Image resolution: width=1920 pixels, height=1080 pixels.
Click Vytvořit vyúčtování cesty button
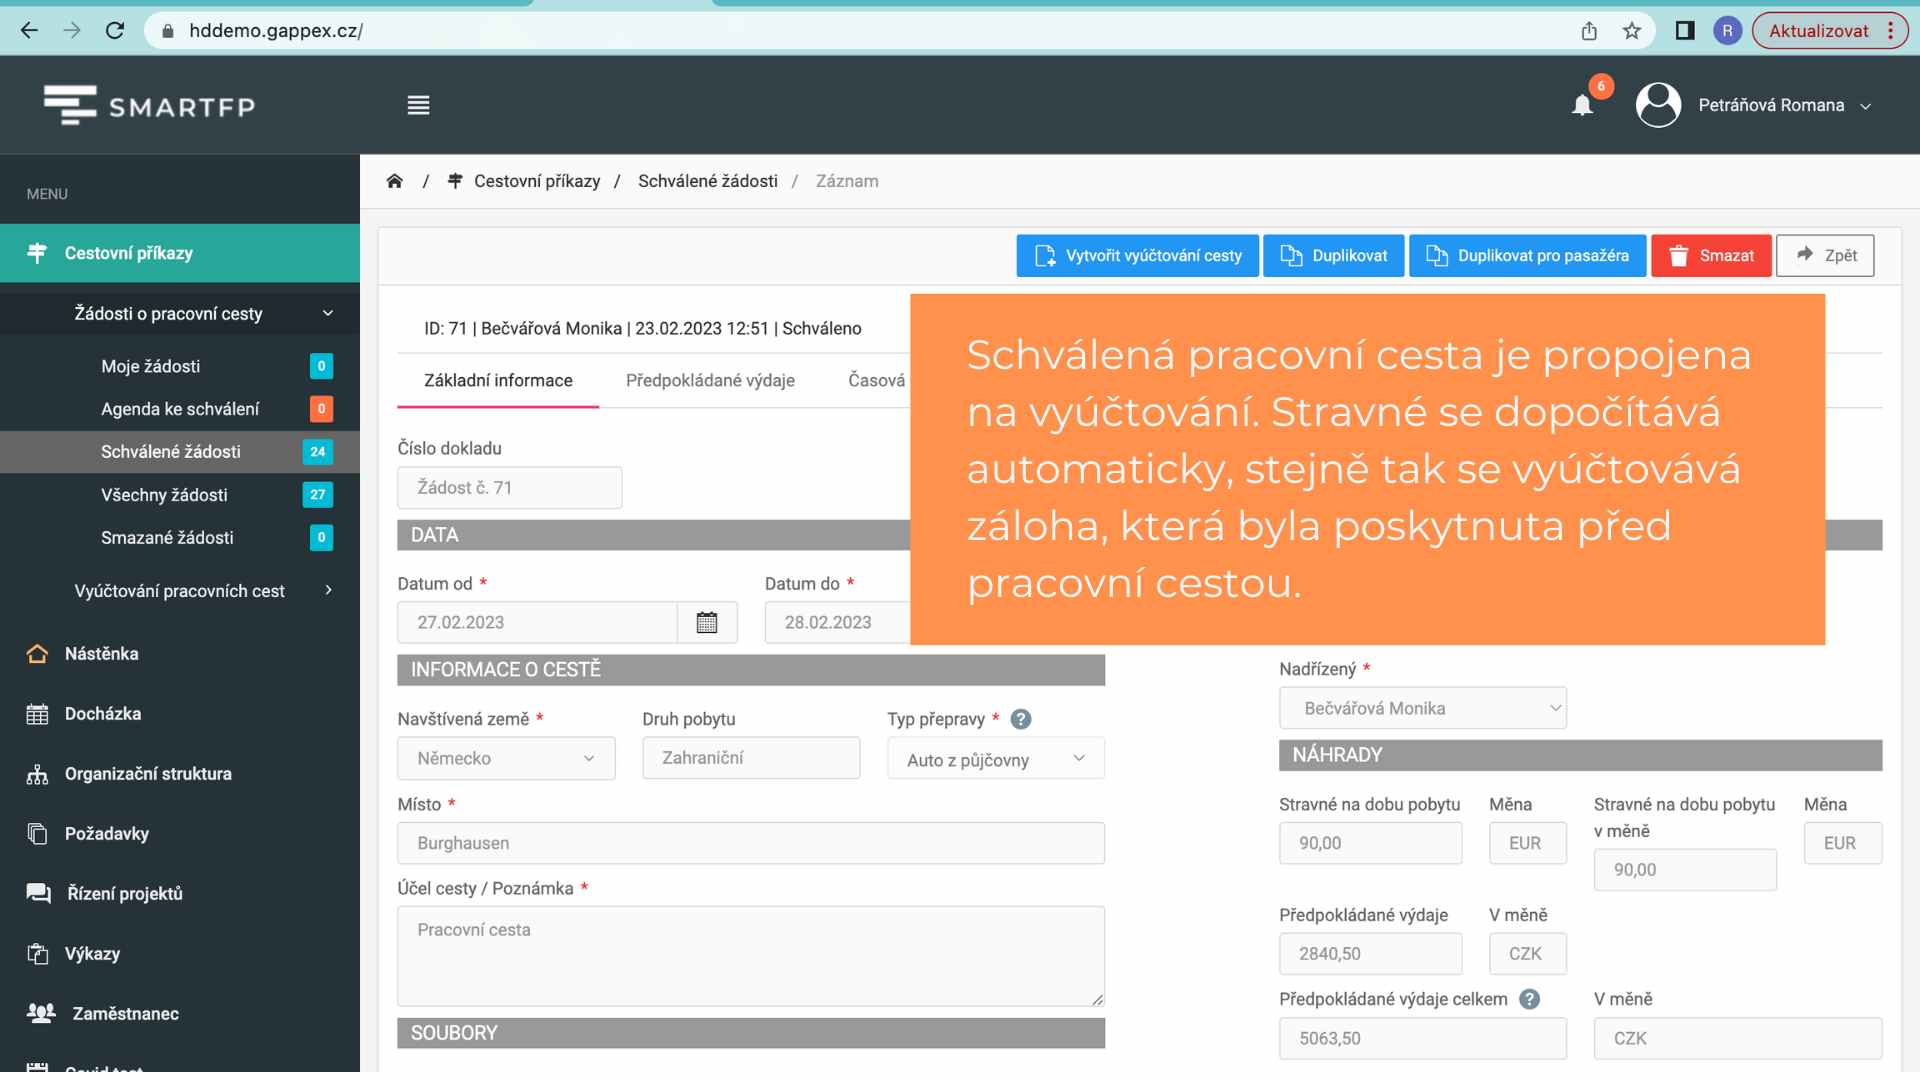click(x=1137, y=255)
